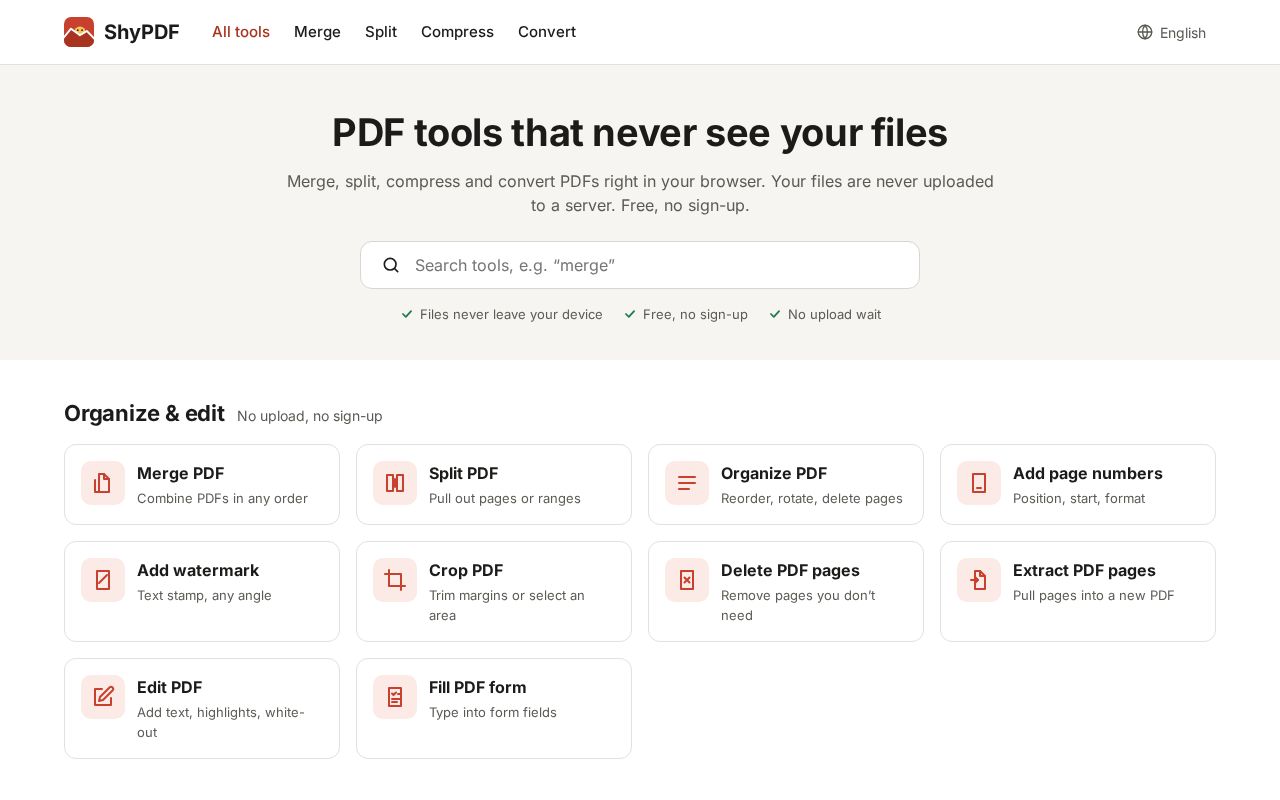This screenshot has height=800, width=1280.
Task: Open the Fill PDF form icon
Action: 395,697
